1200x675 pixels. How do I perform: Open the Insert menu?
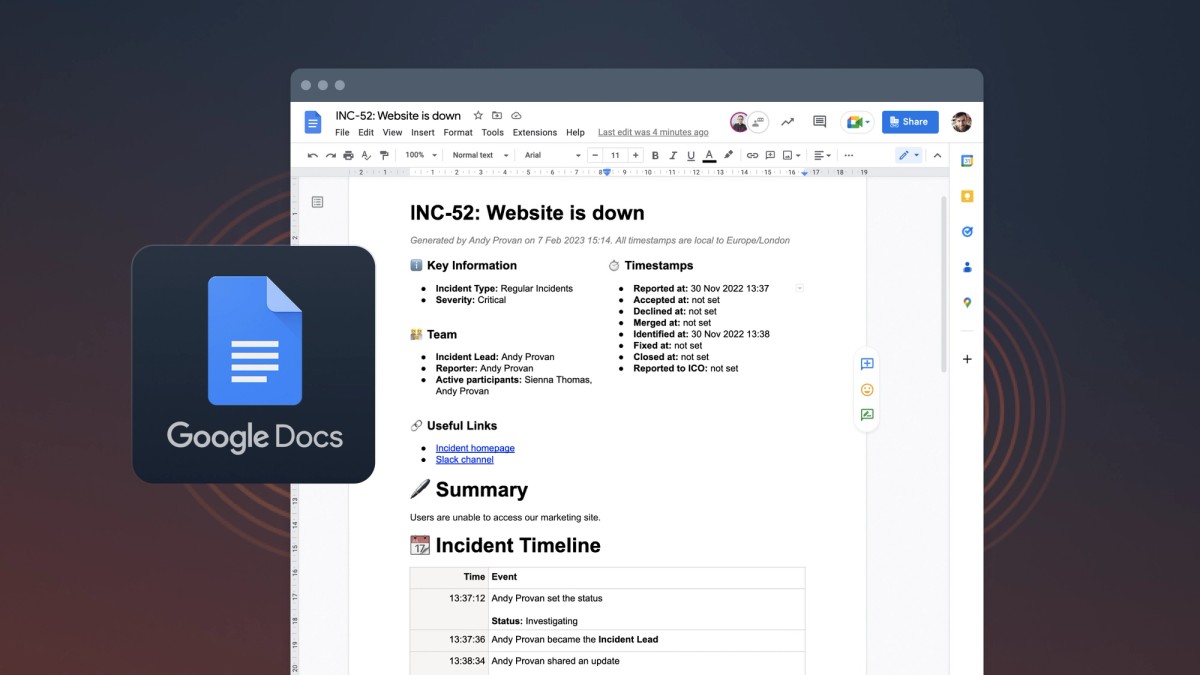[x=422, y=131]
